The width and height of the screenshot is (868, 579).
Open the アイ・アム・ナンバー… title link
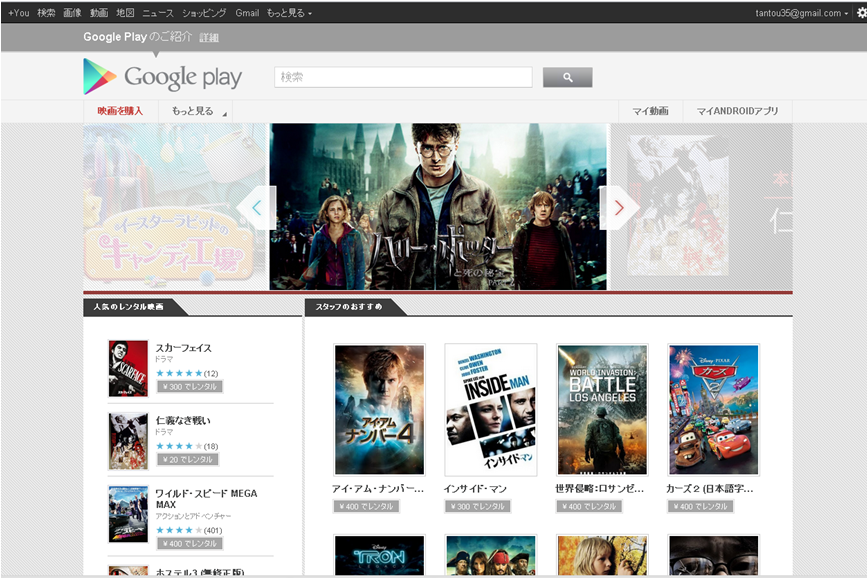pyautogui.click(x=378, y=489)
